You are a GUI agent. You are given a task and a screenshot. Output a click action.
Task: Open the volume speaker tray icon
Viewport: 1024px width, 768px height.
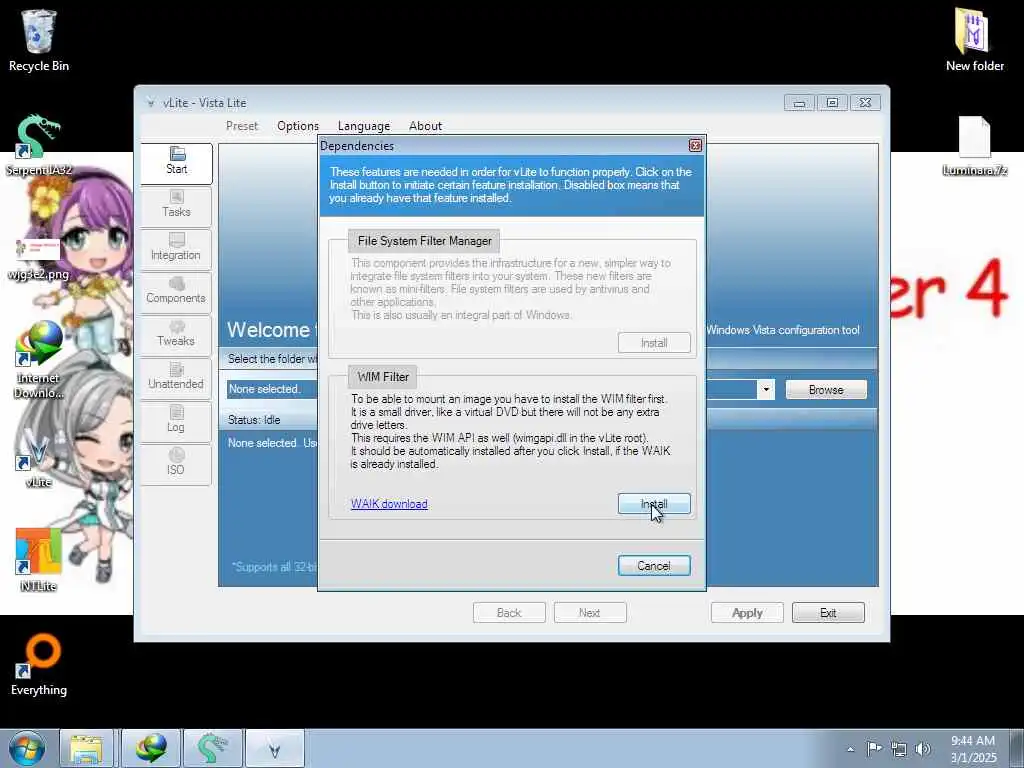coord(923,749)
